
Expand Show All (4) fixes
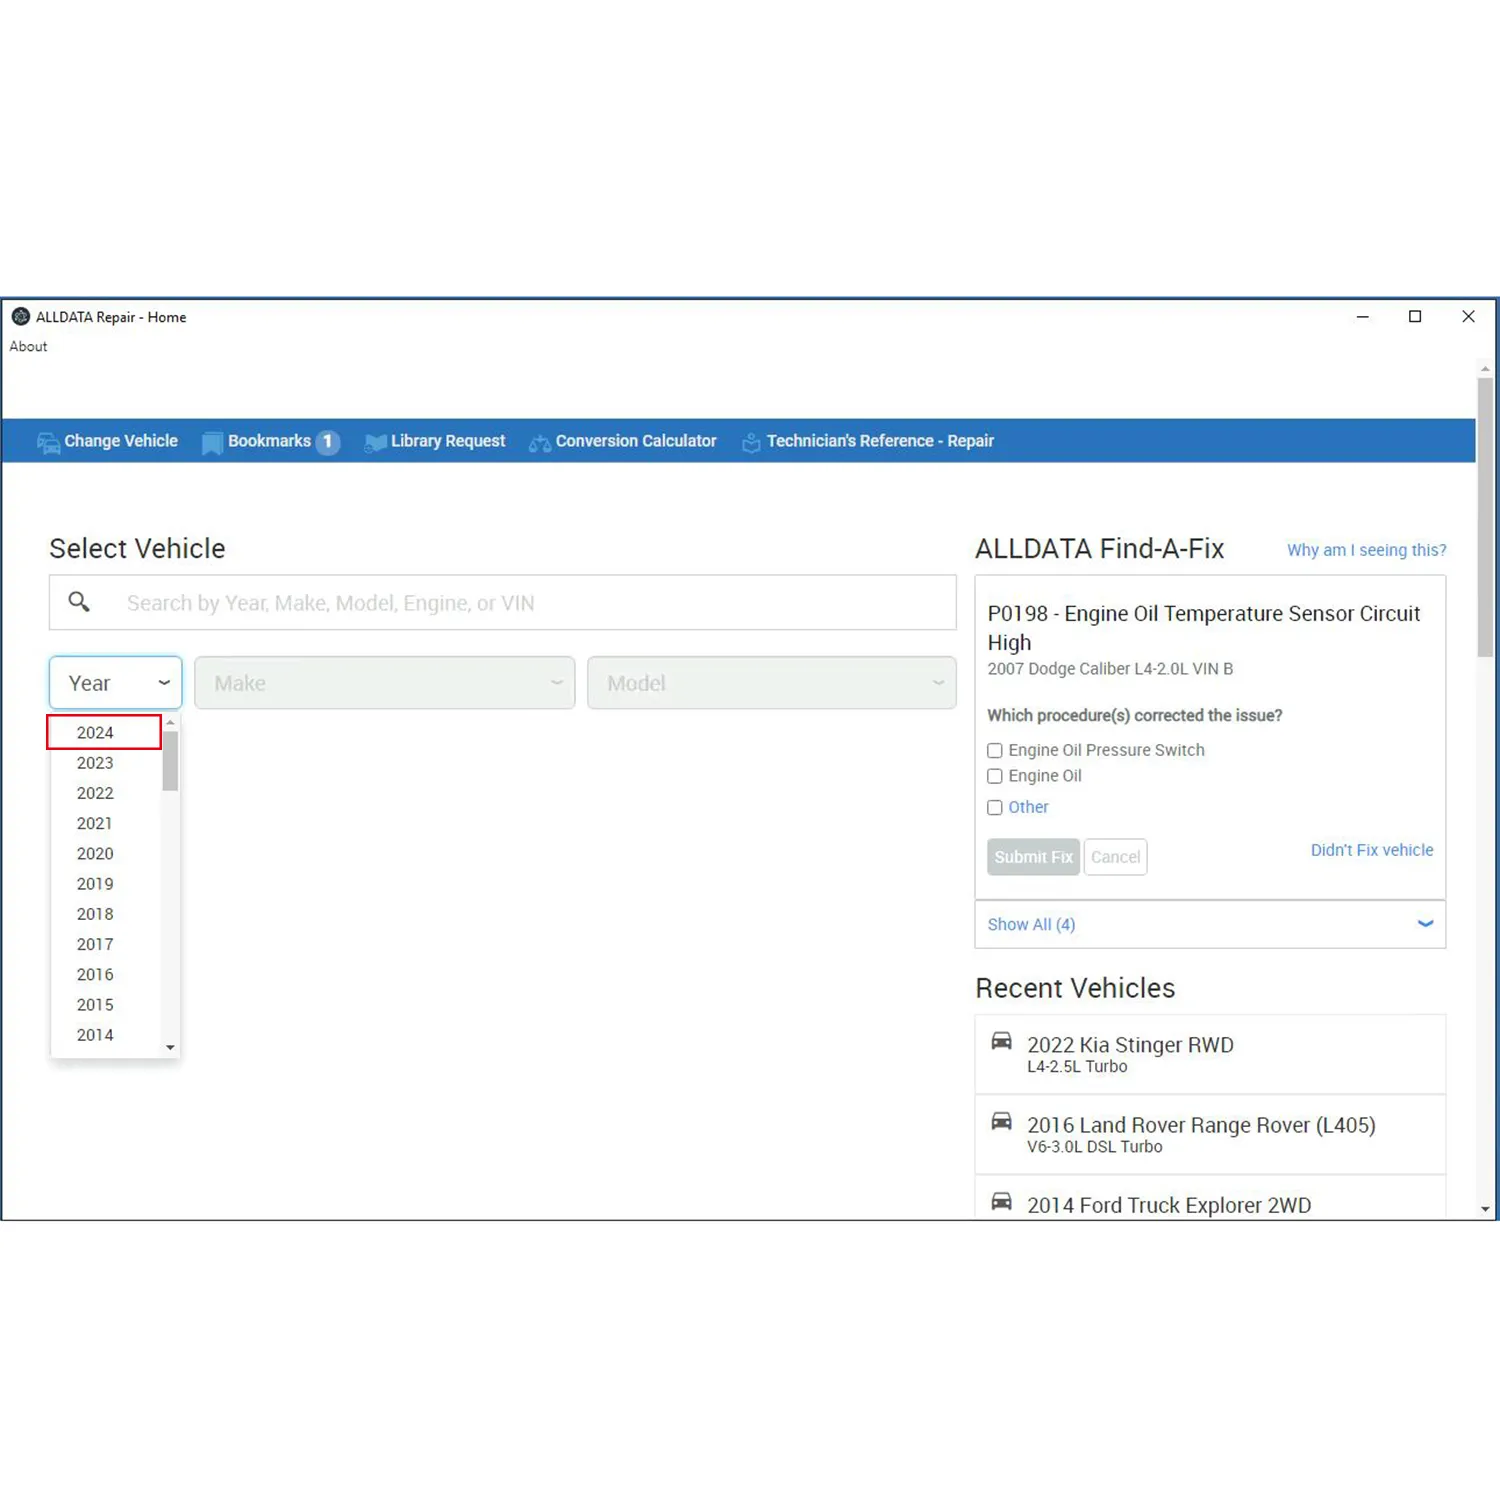pyautogui.click(x=1425, y=924)
